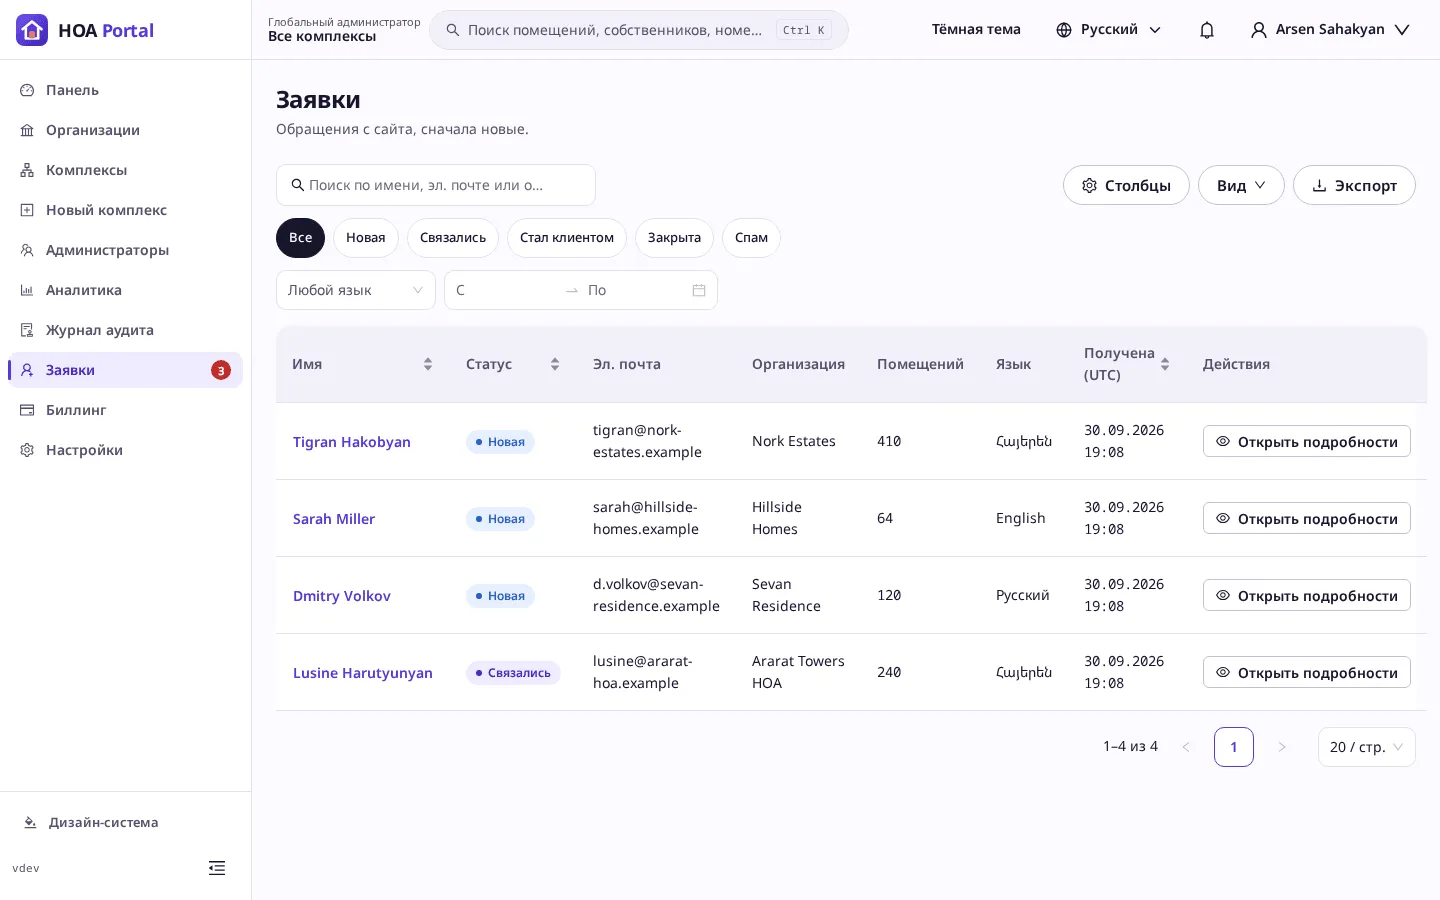The image size is (1440, 900).
Task: Select page 1 in pagination
Action: [1234, 747]
